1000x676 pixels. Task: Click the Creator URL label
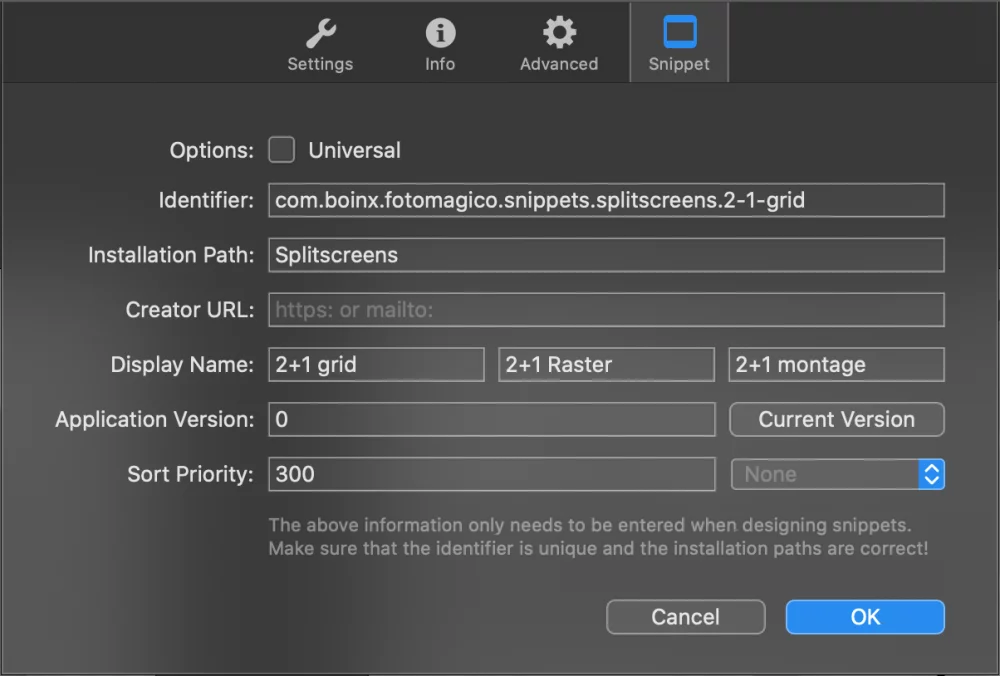pyautogui.click(x=189, y=310)
